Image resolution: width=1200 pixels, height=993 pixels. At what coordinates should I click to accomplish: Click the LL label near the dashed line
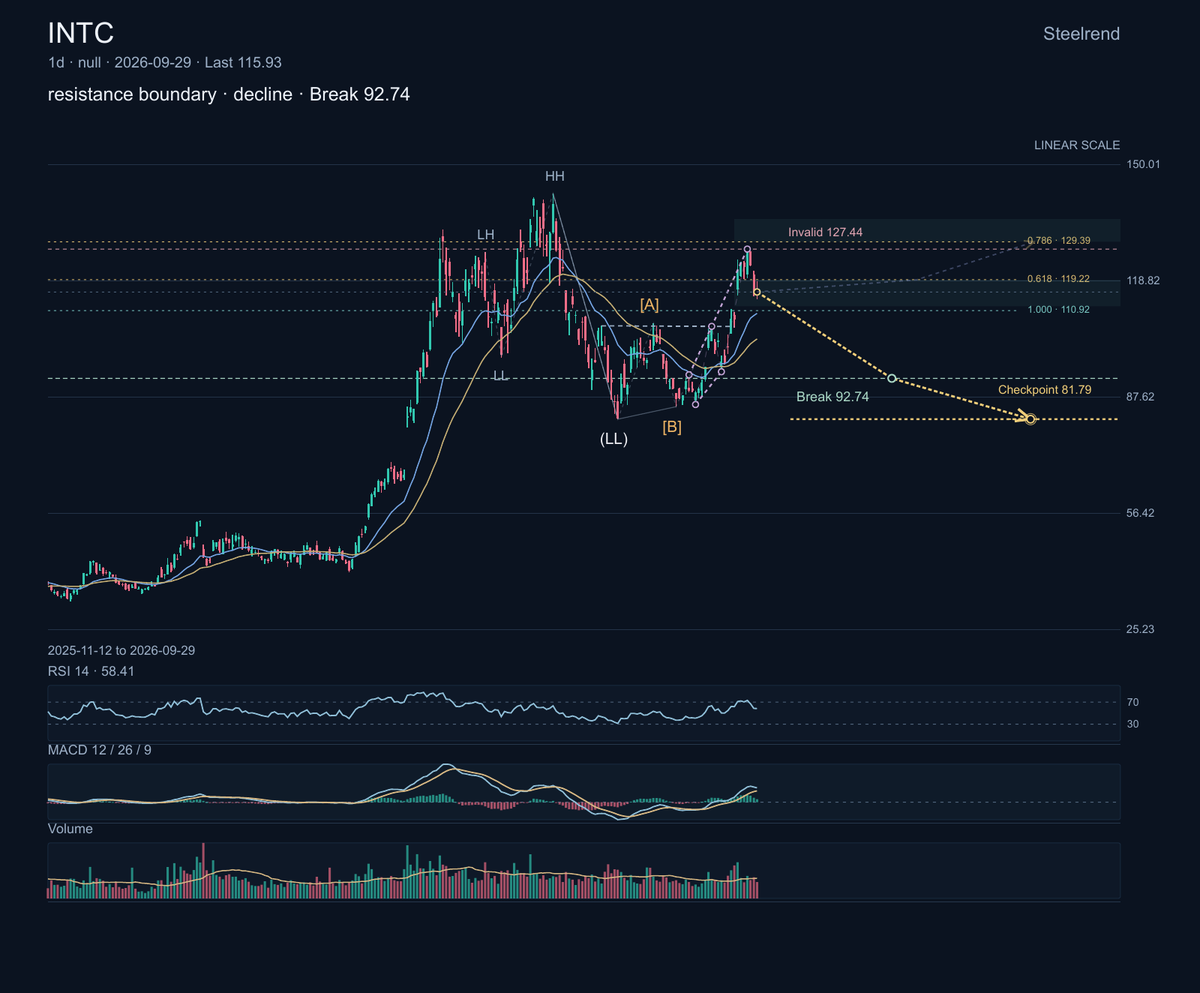click(500, 375)
